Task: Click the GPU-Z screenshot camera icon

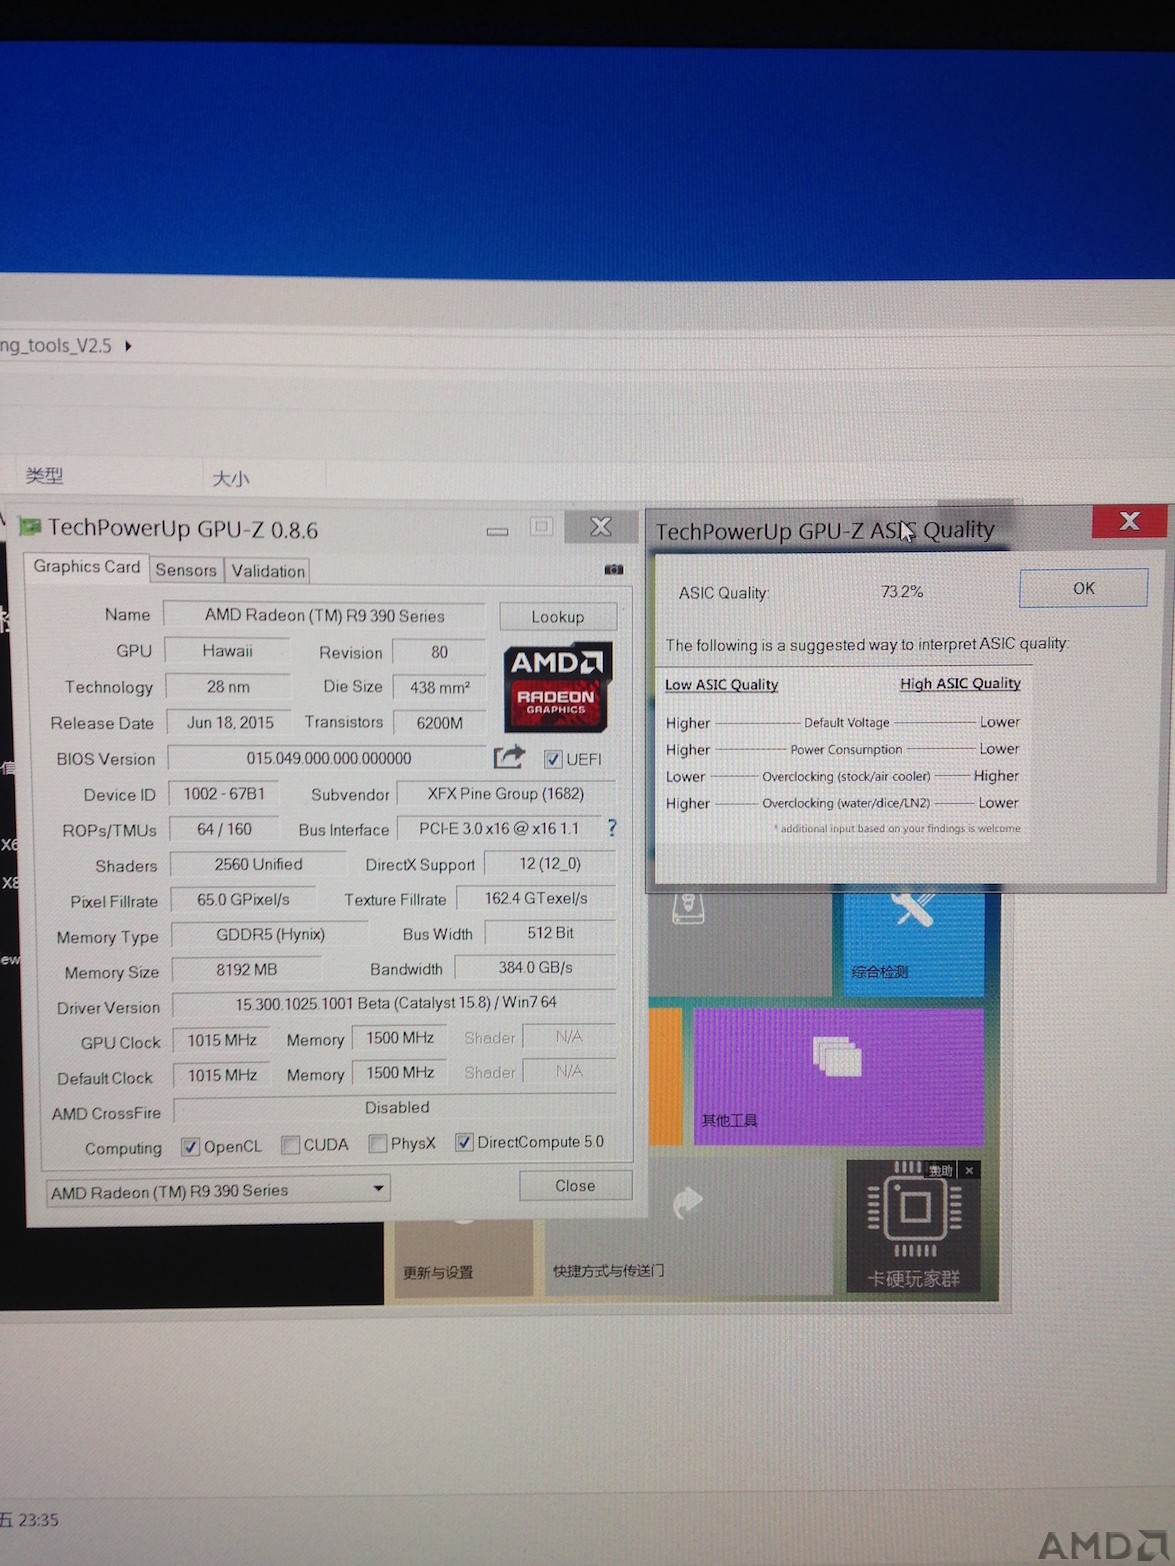Action: (614, 569)
